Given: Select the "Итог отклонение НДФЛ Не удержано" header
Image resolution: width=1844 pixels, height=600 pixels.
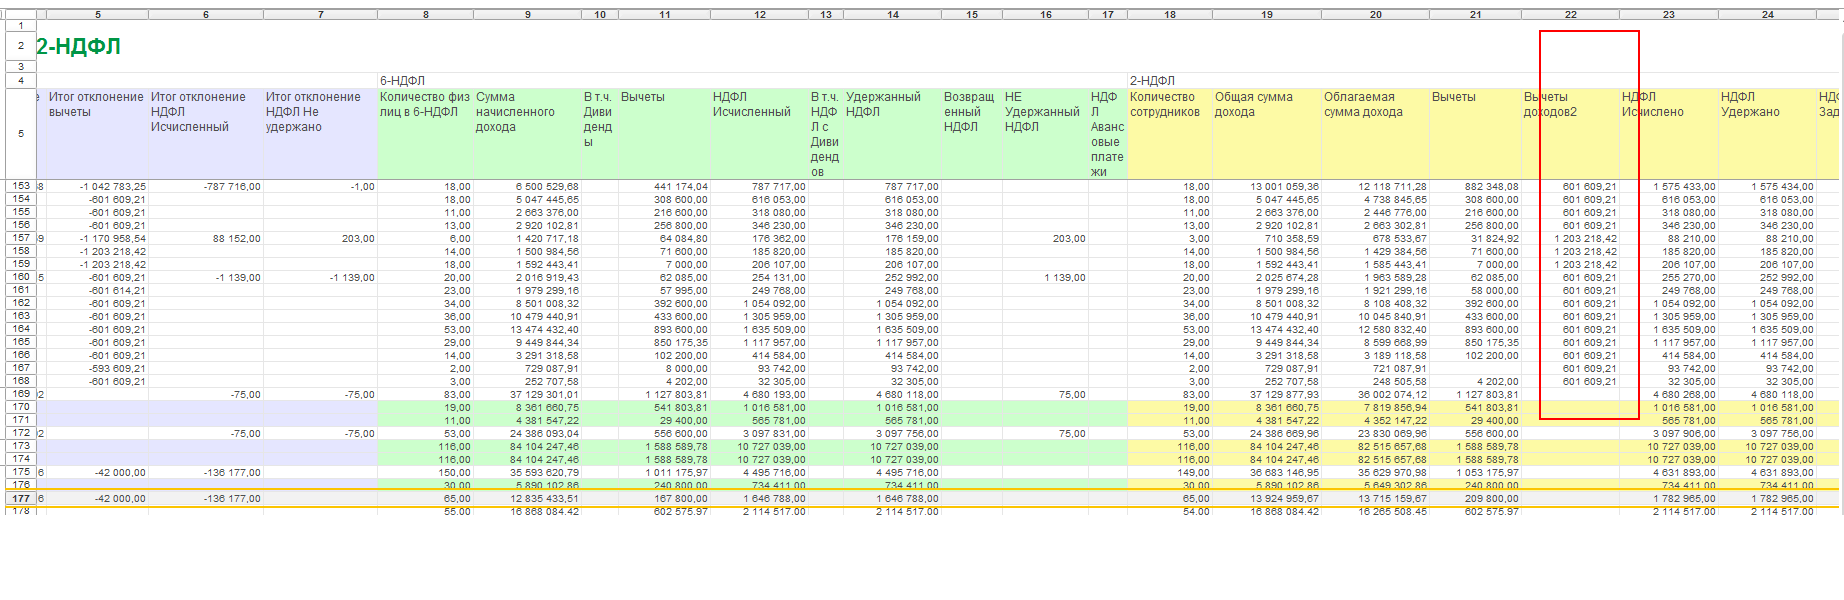Looking at the screenshot, I should coord(320,134).
